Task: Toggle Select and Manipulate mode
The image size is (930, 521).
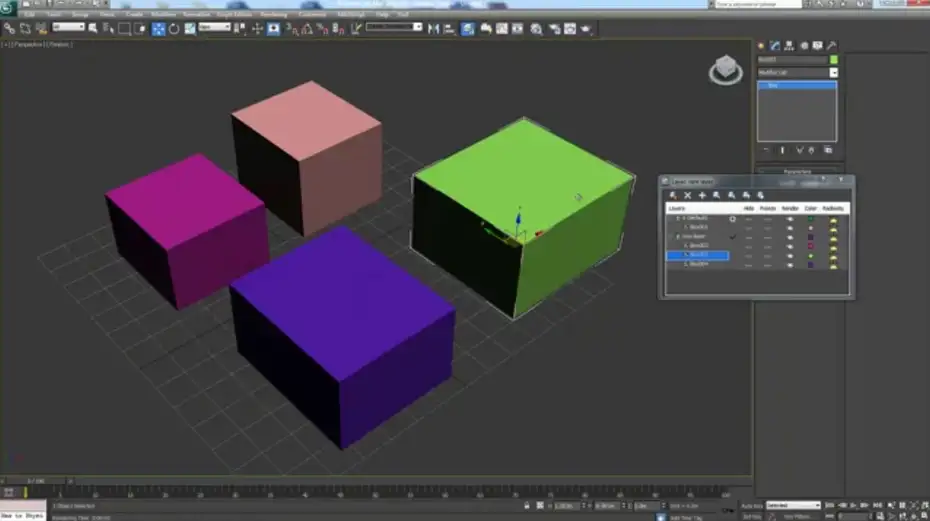Action: (257, 28)
